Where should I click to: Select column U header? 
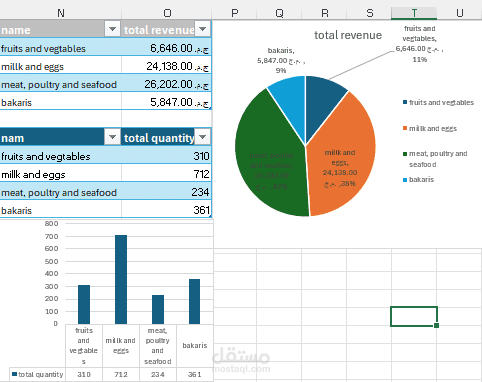459,13
